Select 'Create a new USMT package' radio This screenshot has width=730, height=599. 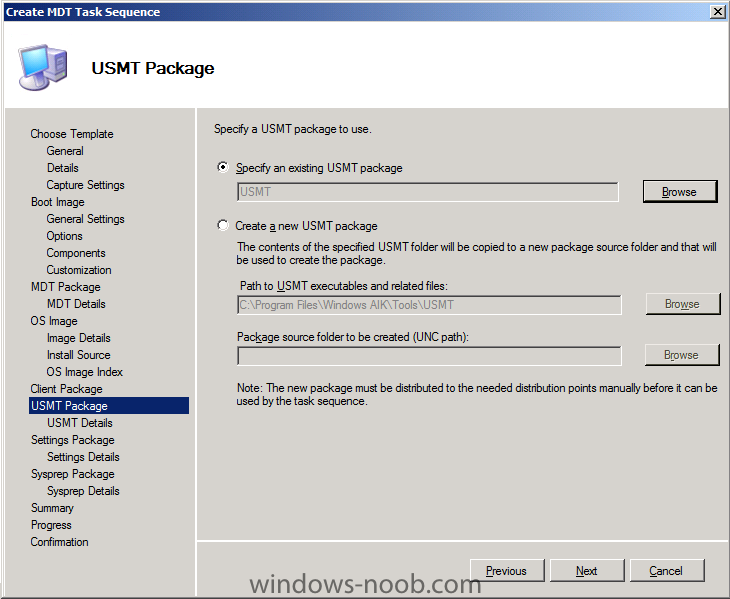click(x=223, y=226)
